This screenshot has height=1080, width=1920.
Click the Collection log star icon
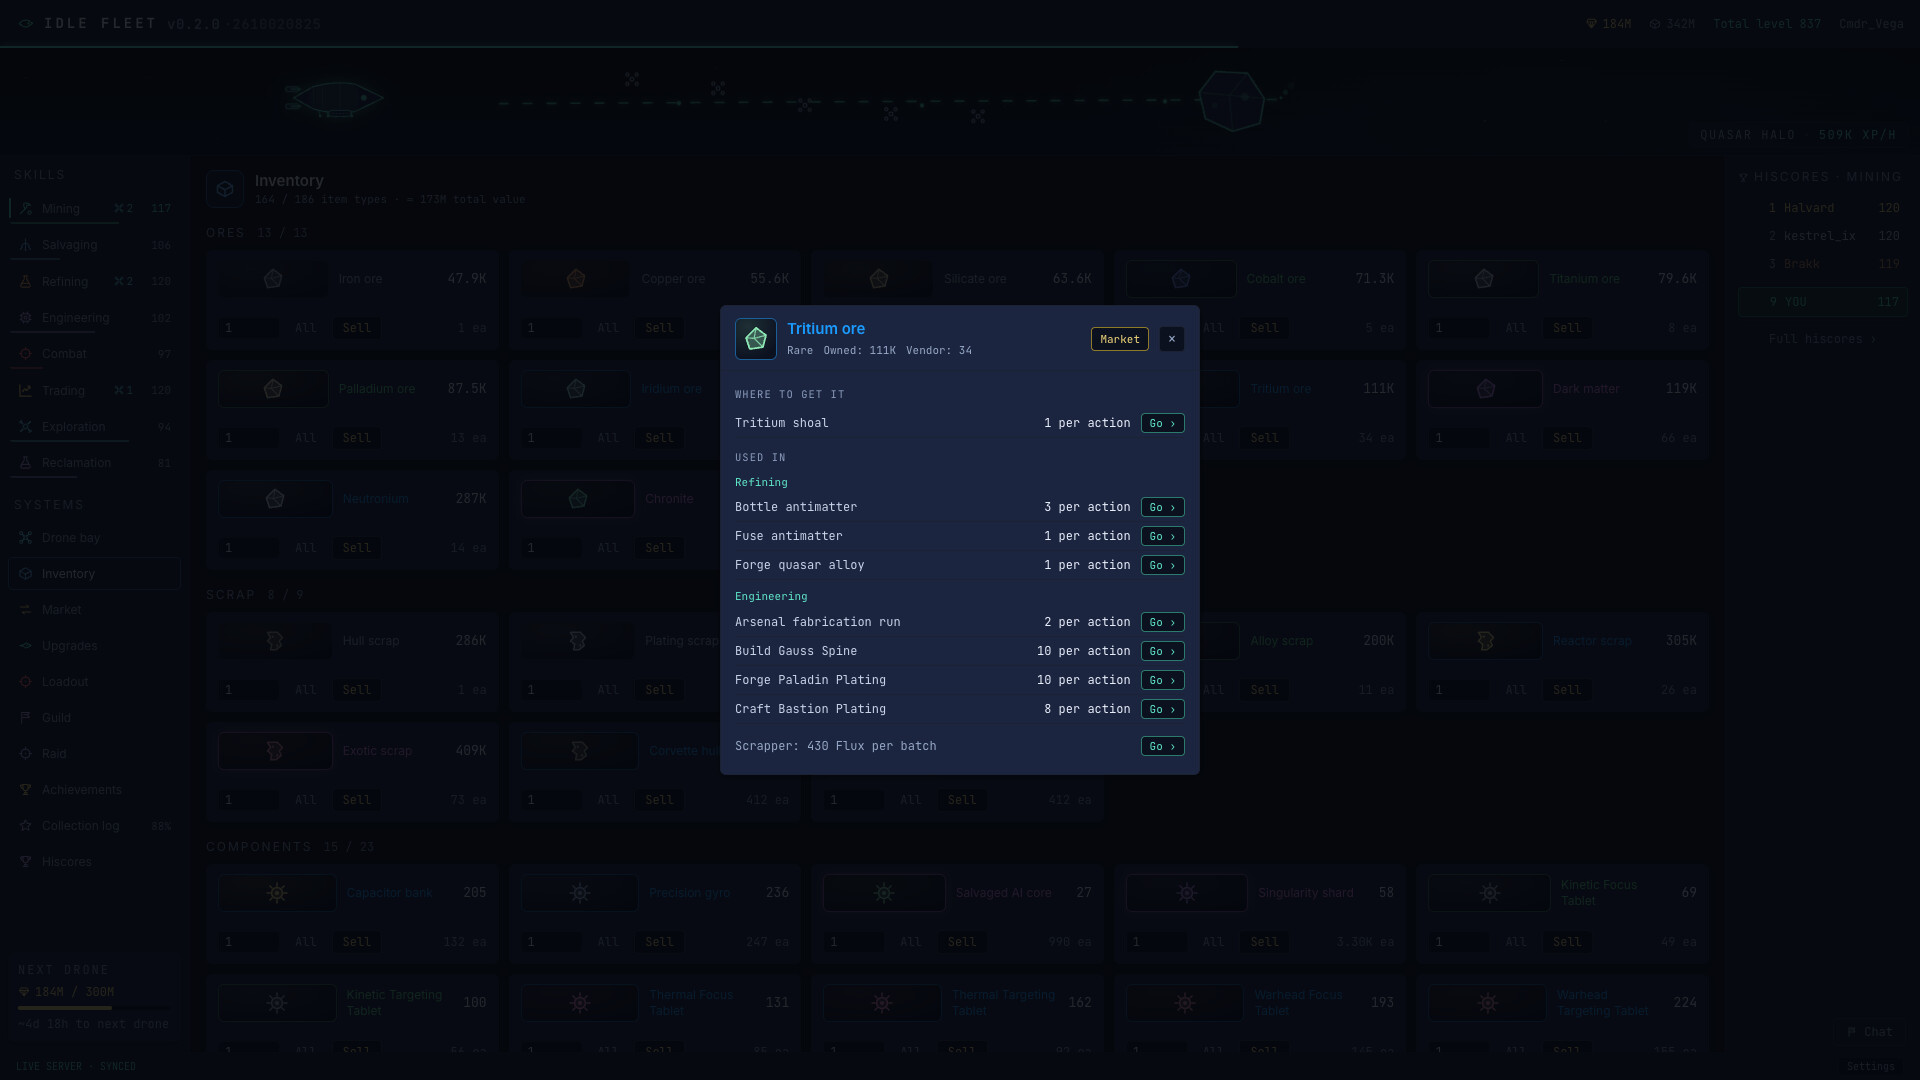pos(26,826)
